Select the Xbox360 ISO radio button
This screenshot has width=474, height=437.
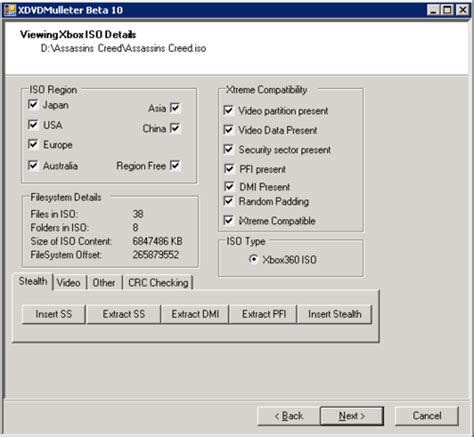pos(254,259)
